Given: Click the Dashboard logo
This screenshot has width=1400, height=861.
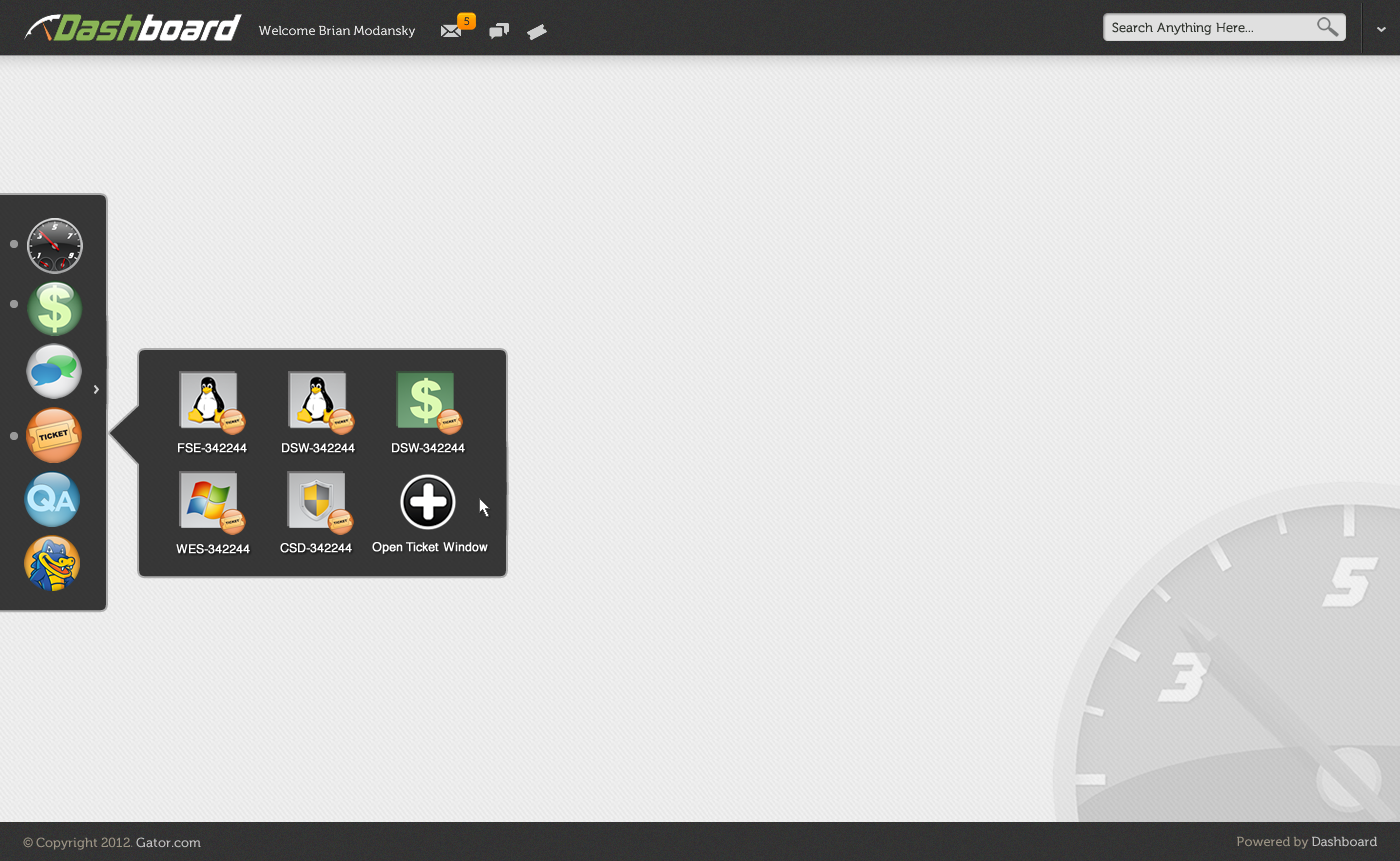Looking at the screenshot, I should [x=133, y=27].
